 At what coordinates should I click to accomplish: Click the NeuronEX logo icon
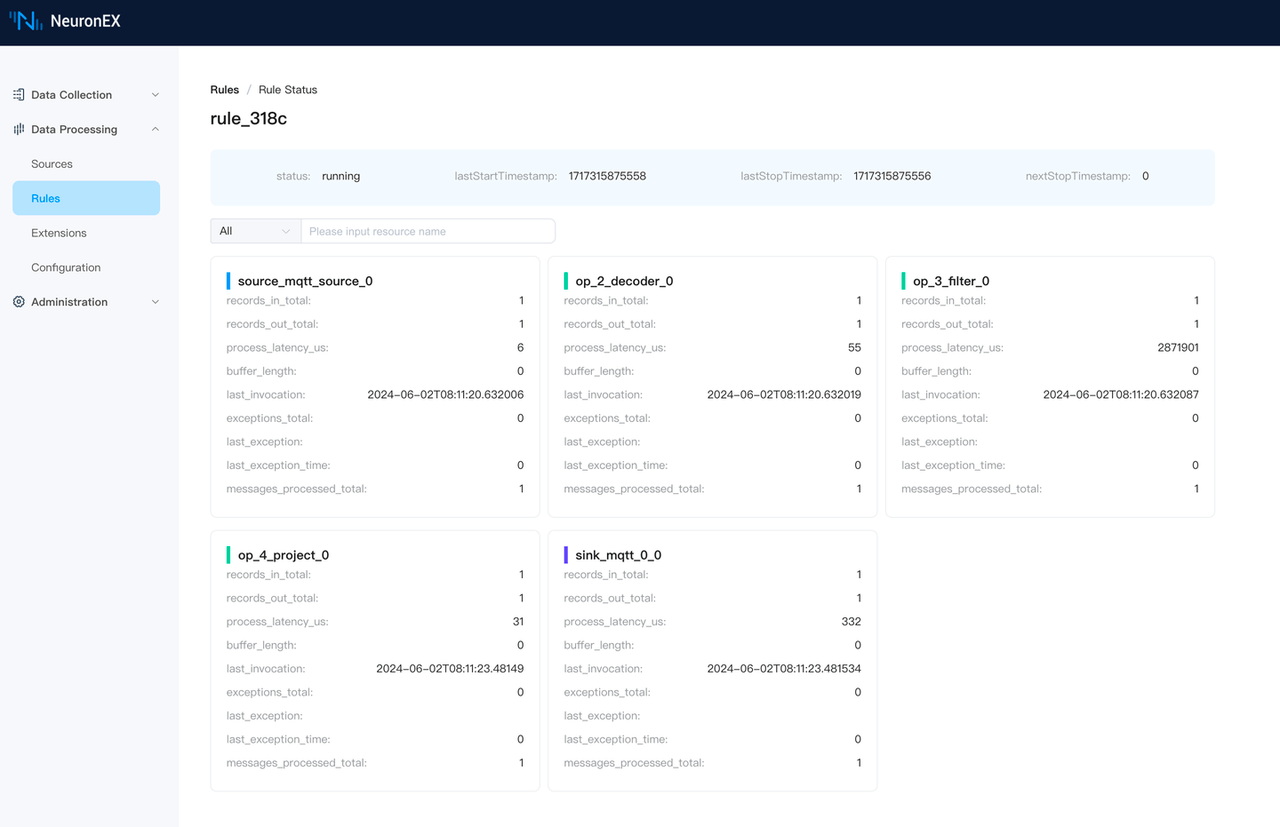click(26, 21)
